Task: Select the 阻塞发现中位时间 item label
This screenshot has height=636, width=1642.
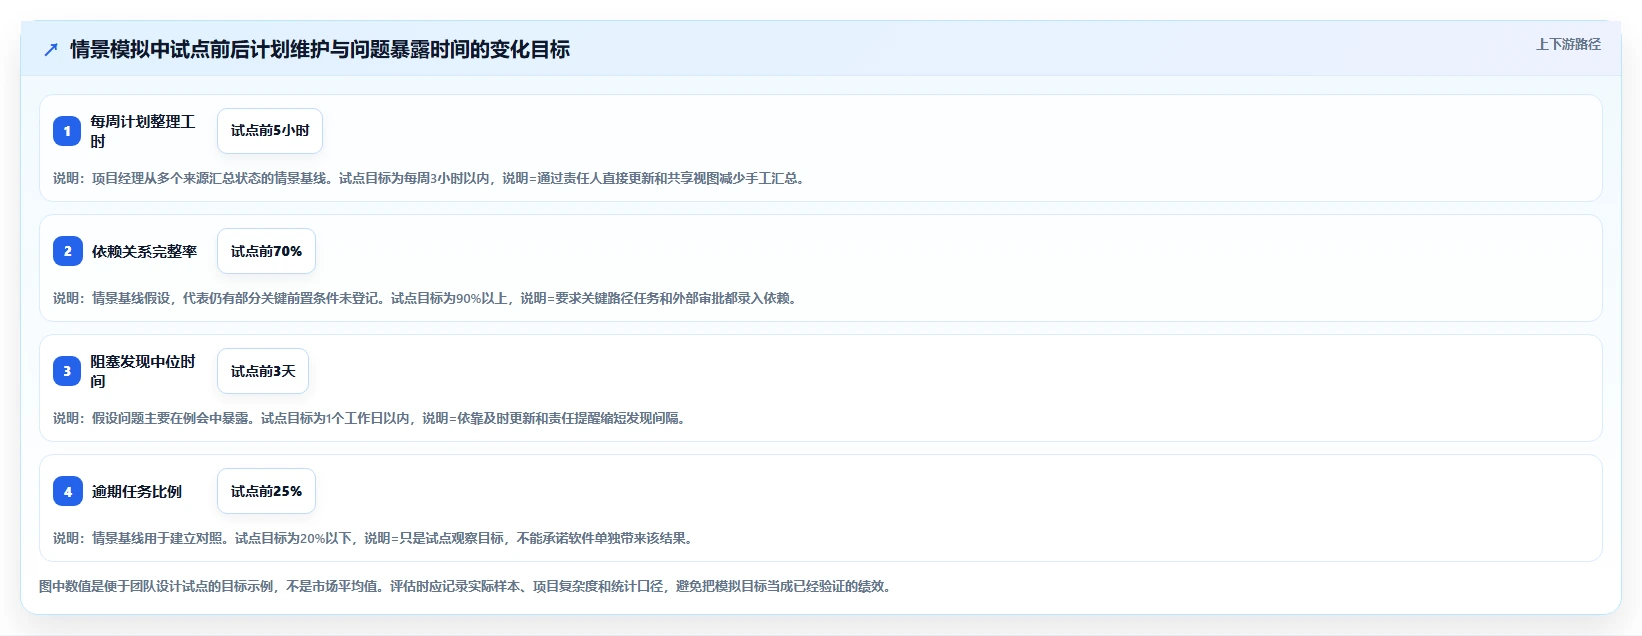Action: 143,371
